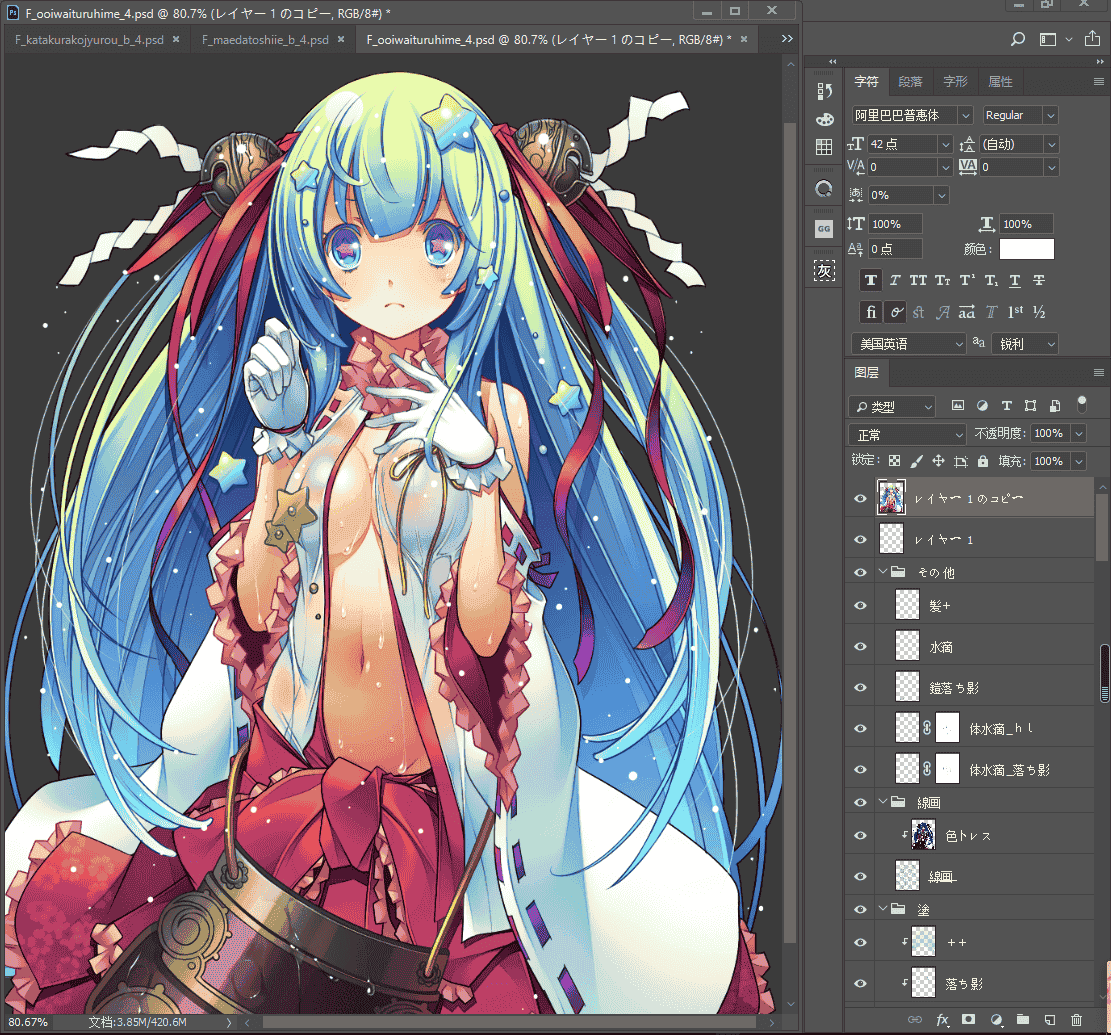Create a new layer group folder icon
The width and height of the screenshot is (1111, 1035).
pos(1022,1019)
